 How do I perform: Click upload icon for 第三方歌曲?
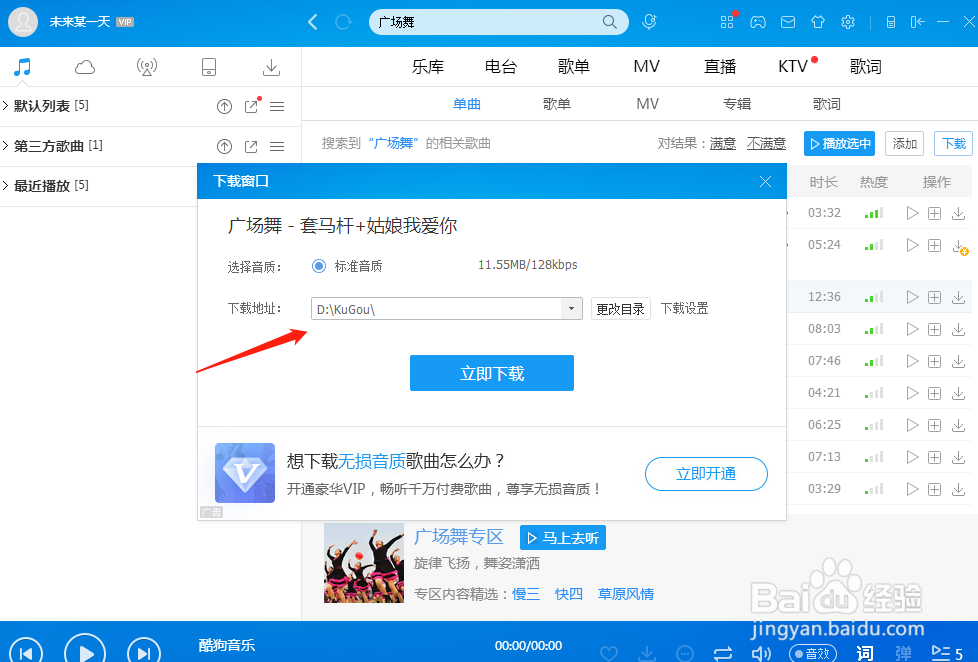[225, 147]
